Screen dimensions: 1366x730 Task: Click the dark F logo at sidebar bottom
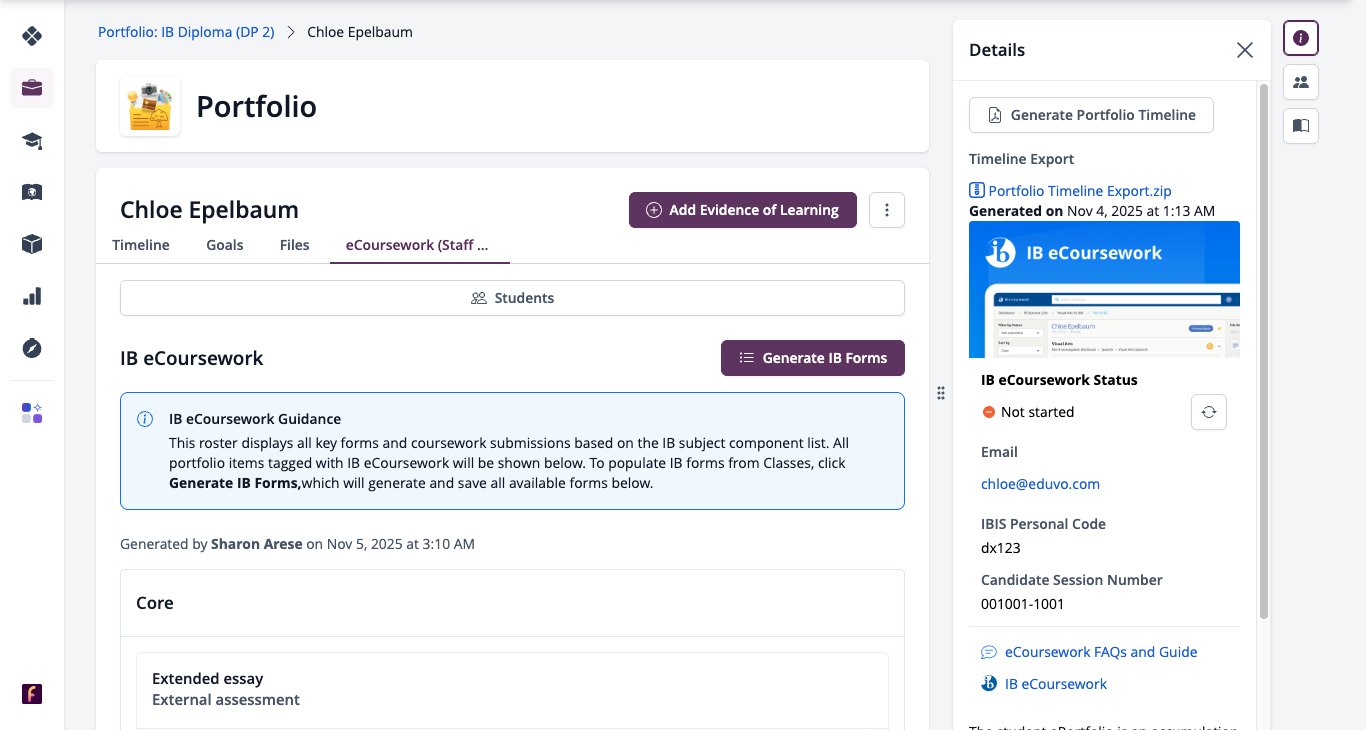click(32, 694)
